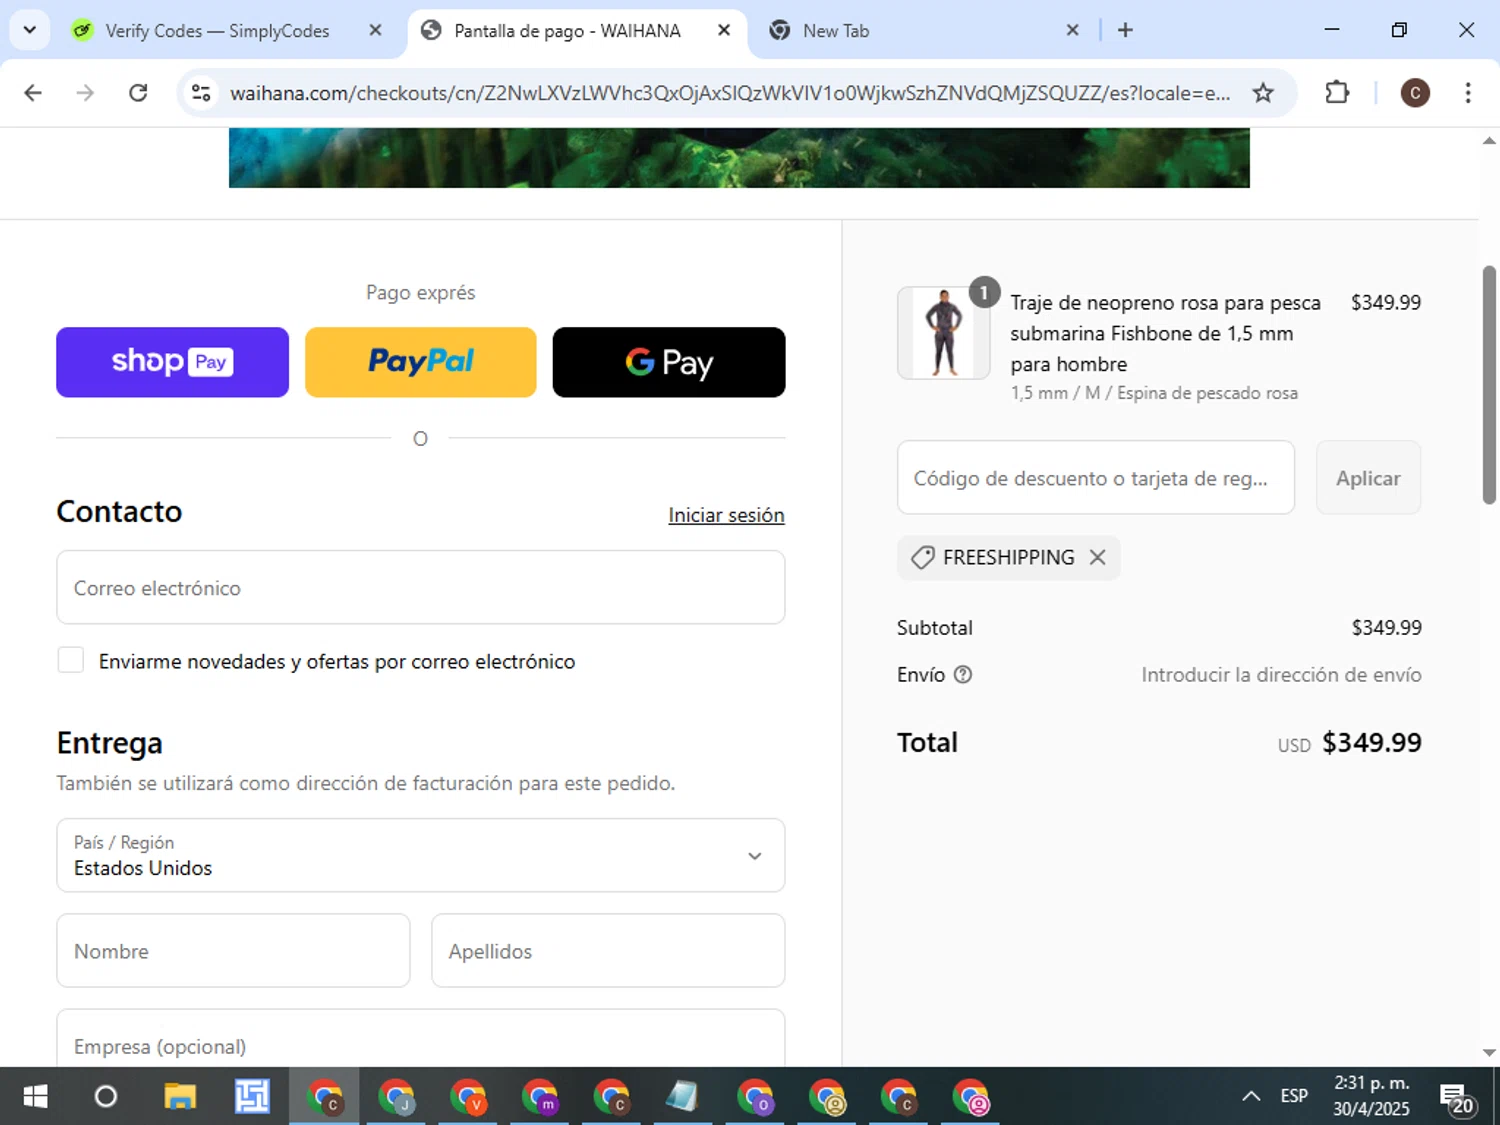
Task: Click the address bar URL
Action: point(730,93)
